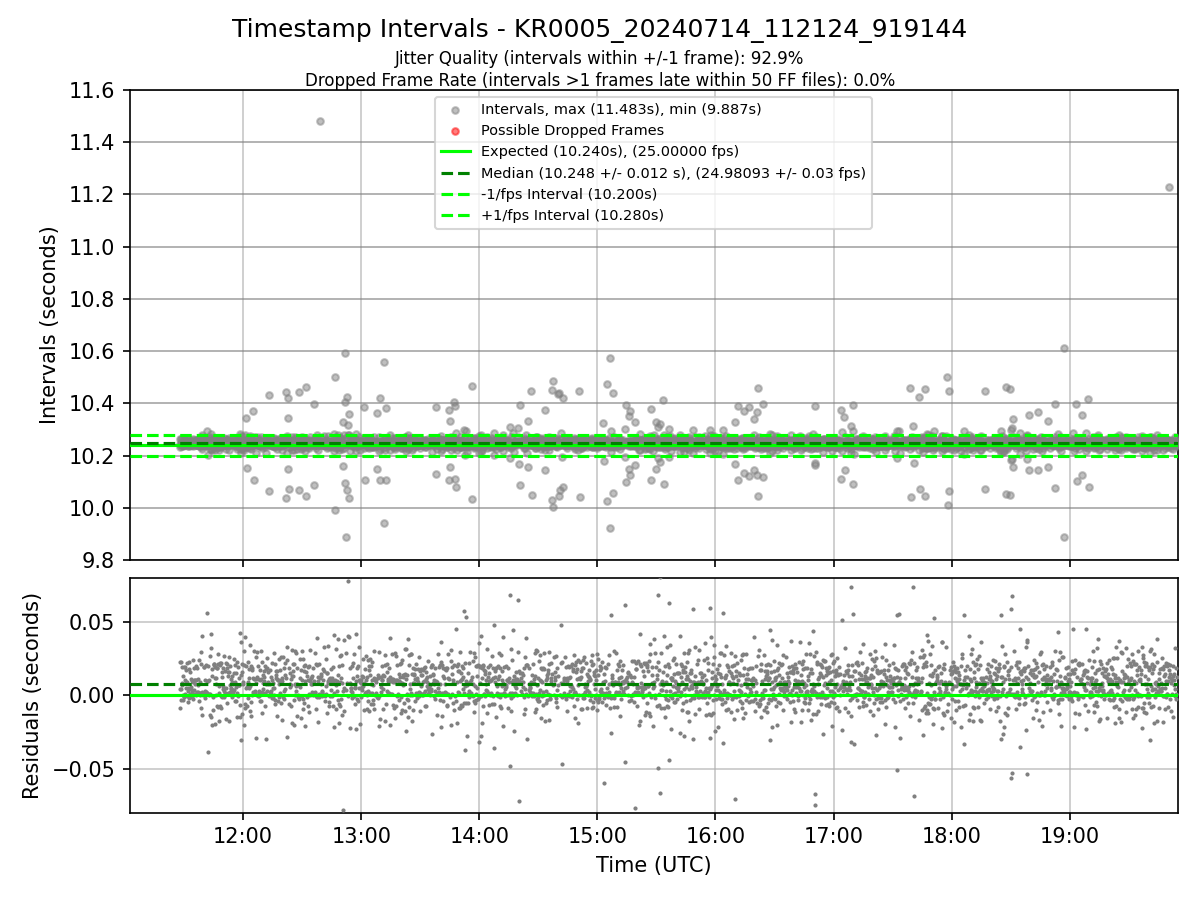Click the 'Jitter Quality' subtitle line
Image resolution: width=1200 pixels, height=900 pixels.
pos(599,58)
